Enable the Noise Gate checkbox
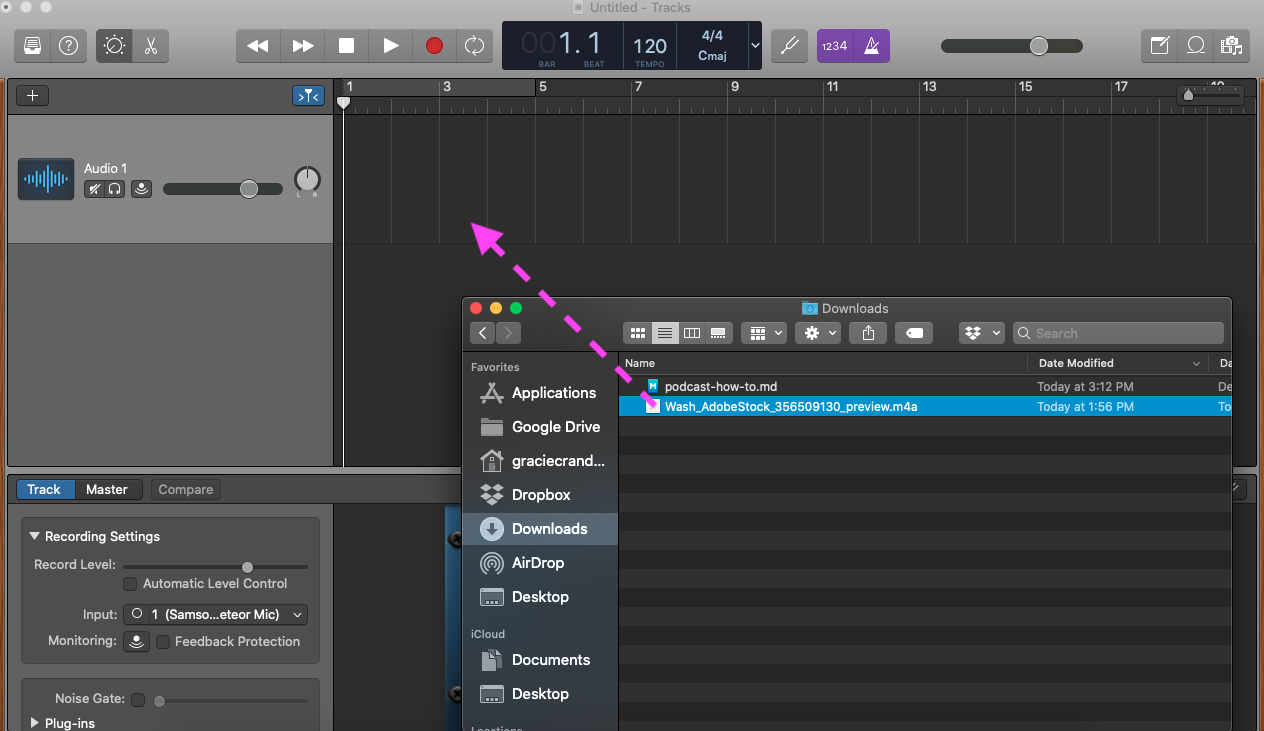 coord(138,700)
